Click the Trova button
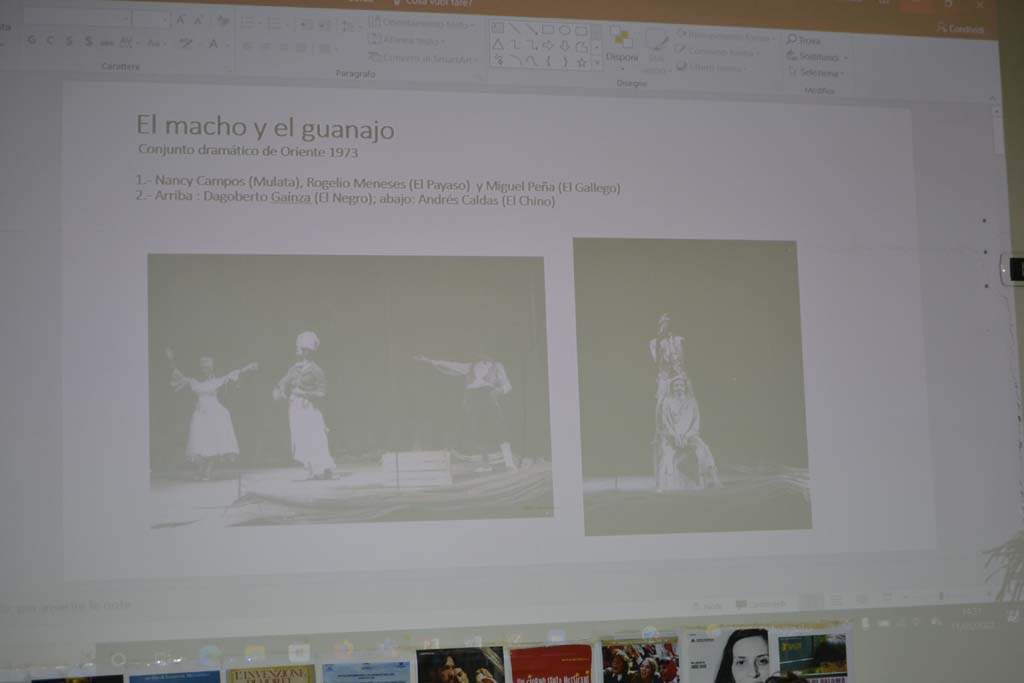 click(x=804, y=40)
